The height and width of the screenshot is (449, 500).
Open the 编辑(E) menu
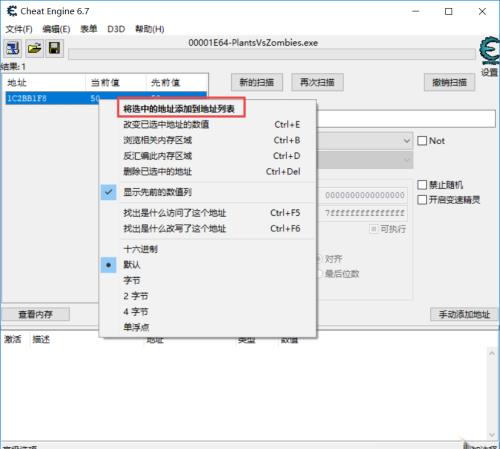(x=56, y=29)
